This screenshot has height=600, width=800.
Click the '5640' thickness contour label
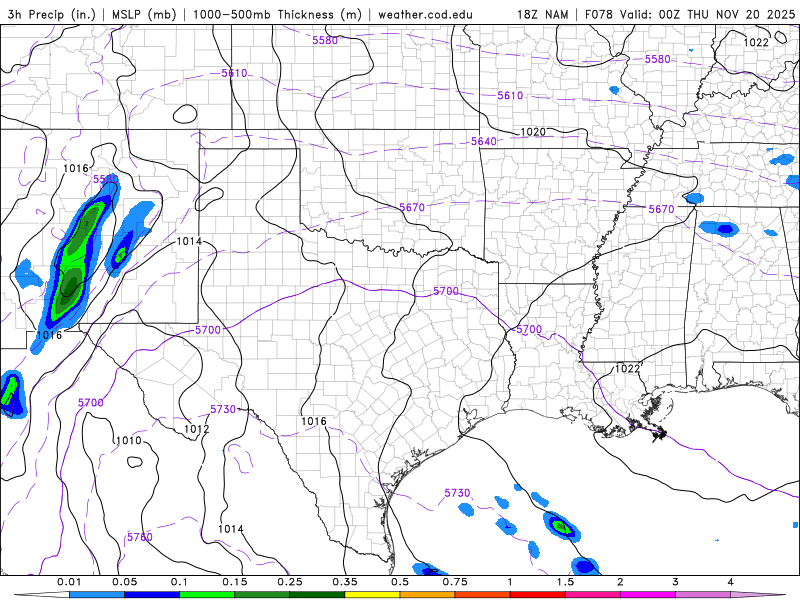click(x=483, y=141)
